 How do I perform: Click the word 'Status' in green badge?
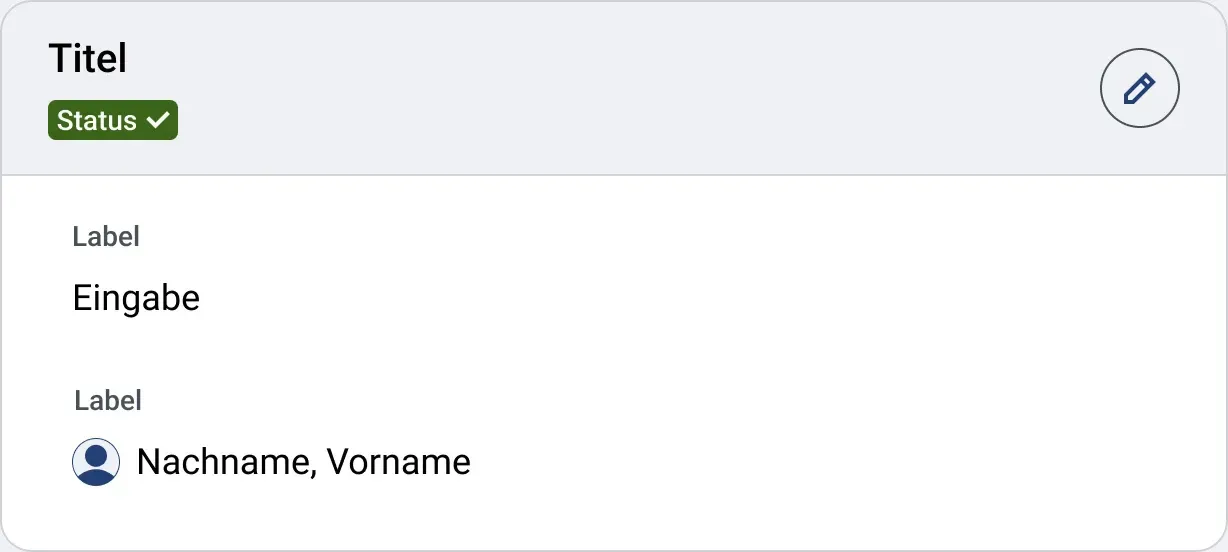(97, 120)
